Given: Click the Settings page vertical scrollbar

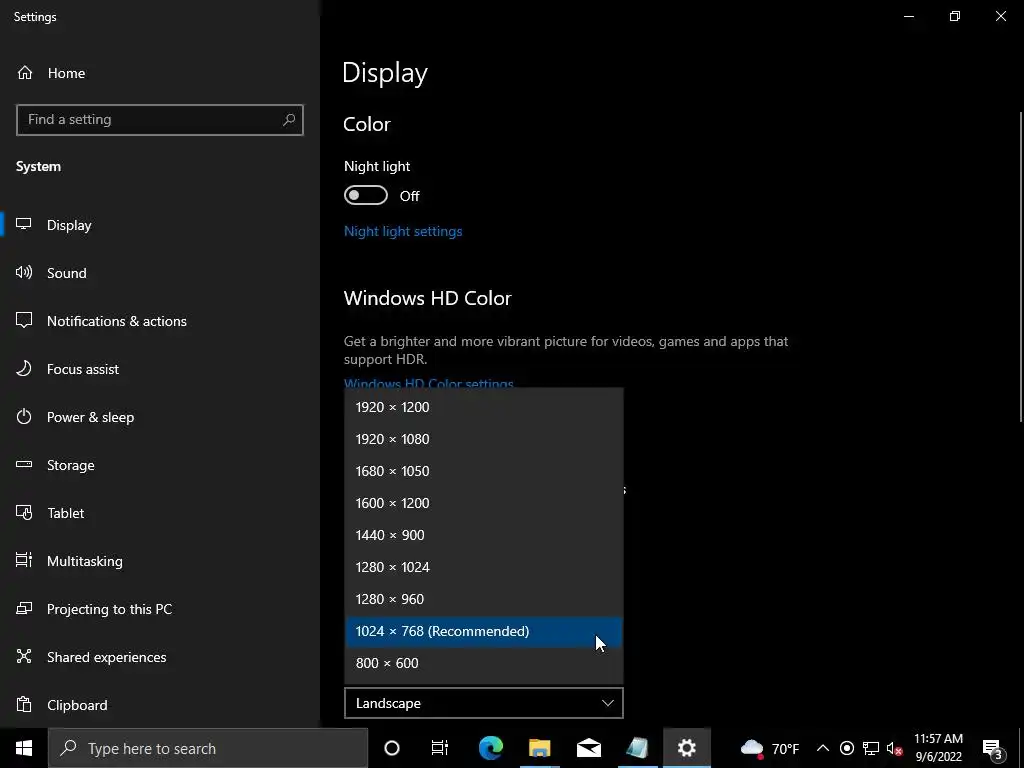Looking at the screenshot, I should 1021,268.
